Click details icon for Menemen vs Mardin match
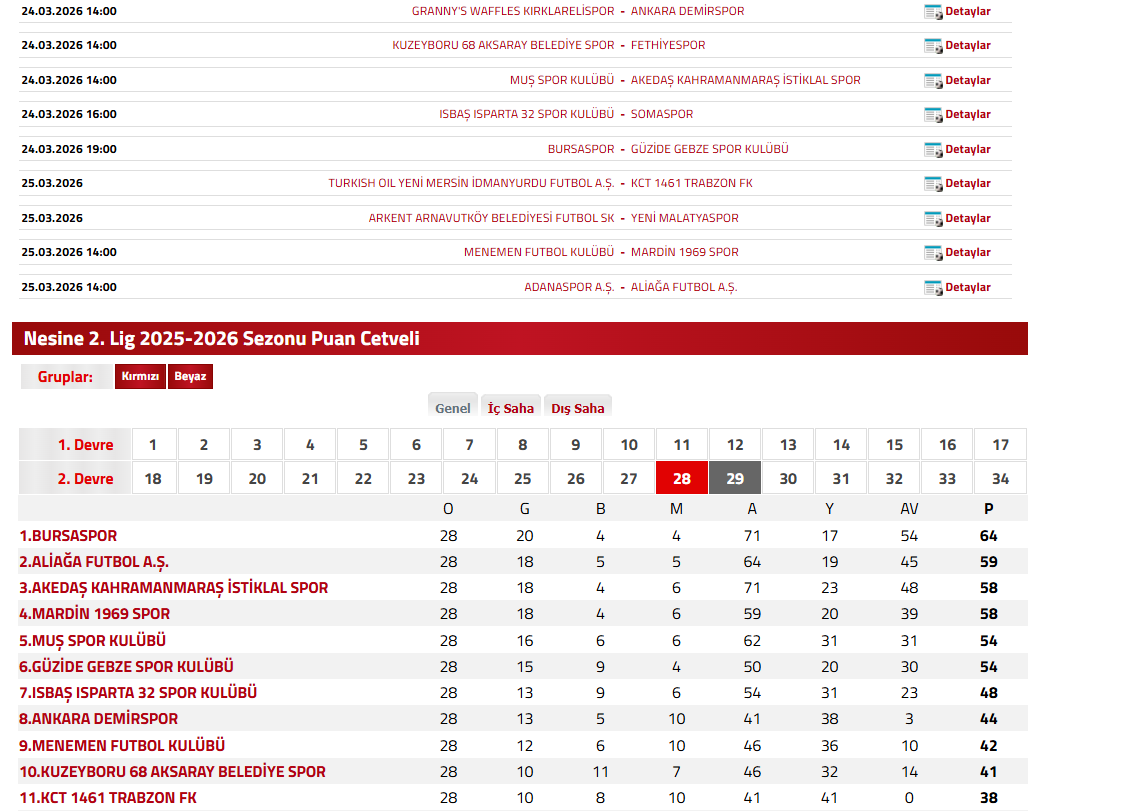The width and height of the screenshot is (1146, 811). pos(933,253)
